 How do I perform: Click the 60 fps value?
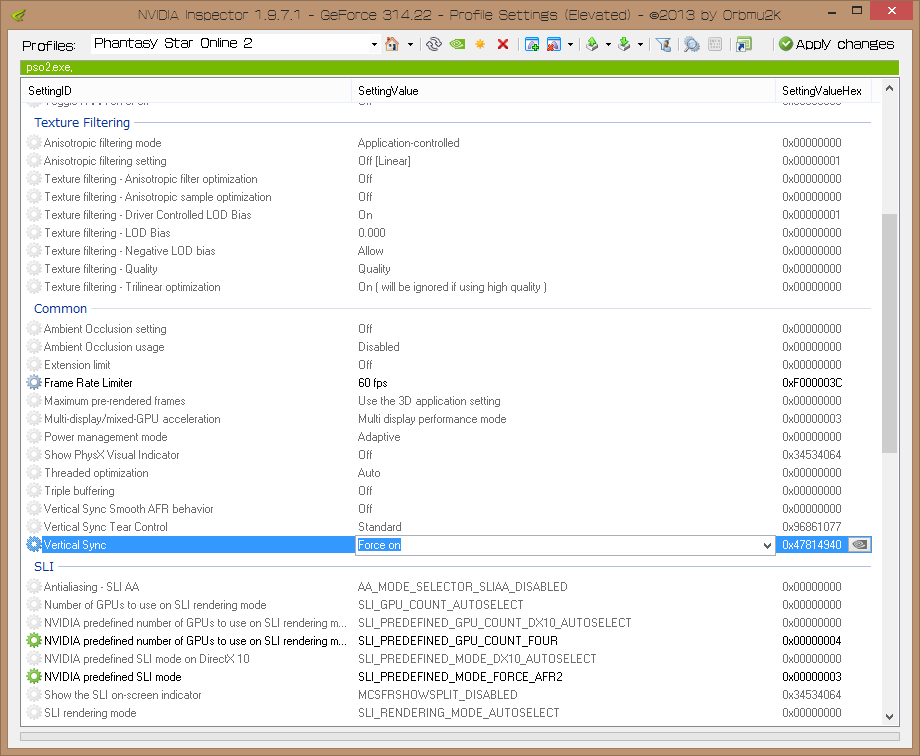point(373,383)
